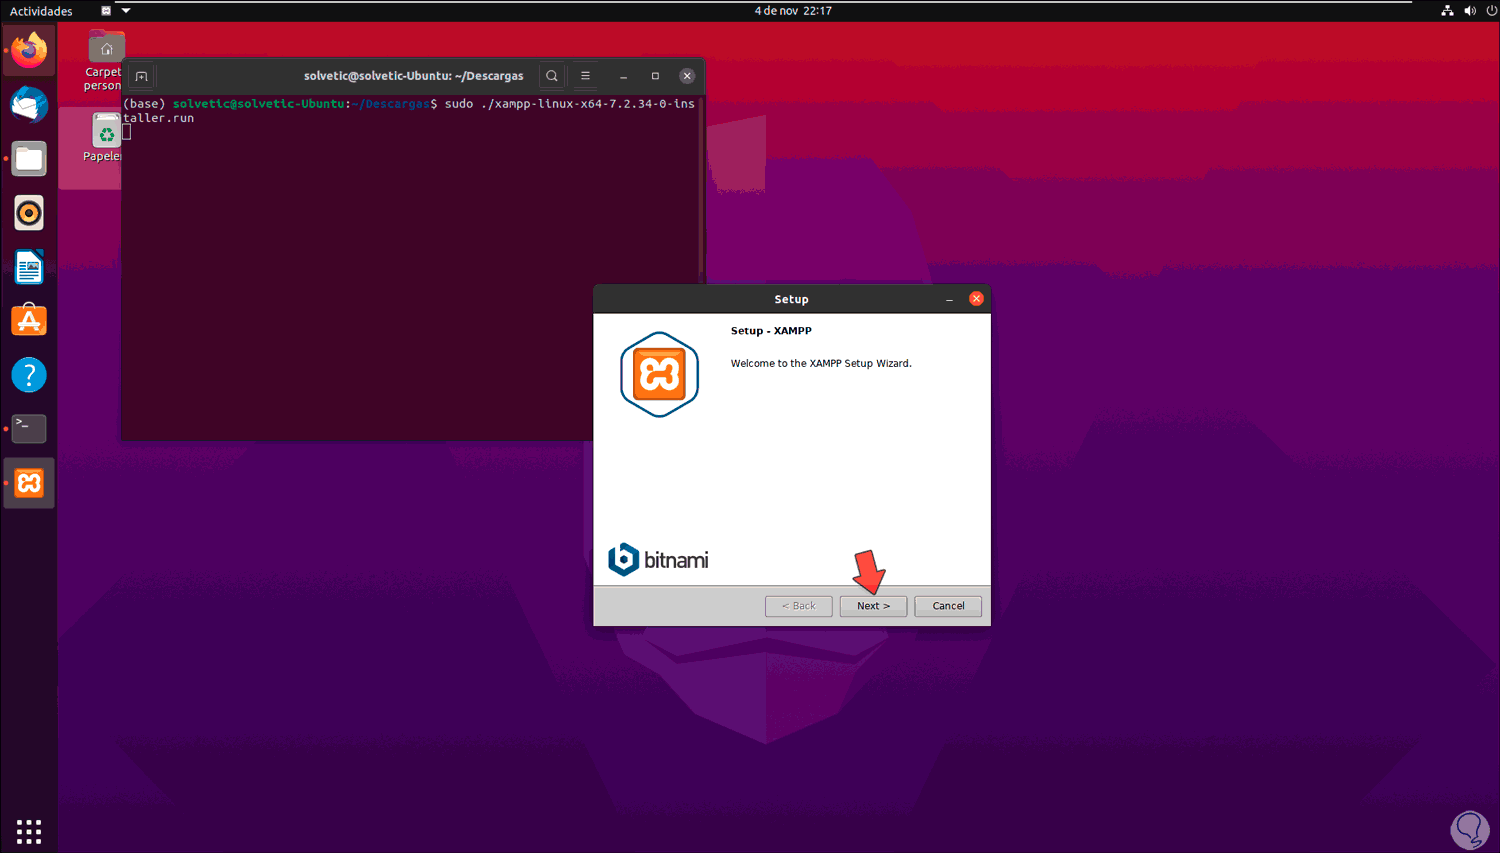Viewport: 1500px width, 853px height.
Task: Maximize the terminal window
Action: click(x=655, y=76)
